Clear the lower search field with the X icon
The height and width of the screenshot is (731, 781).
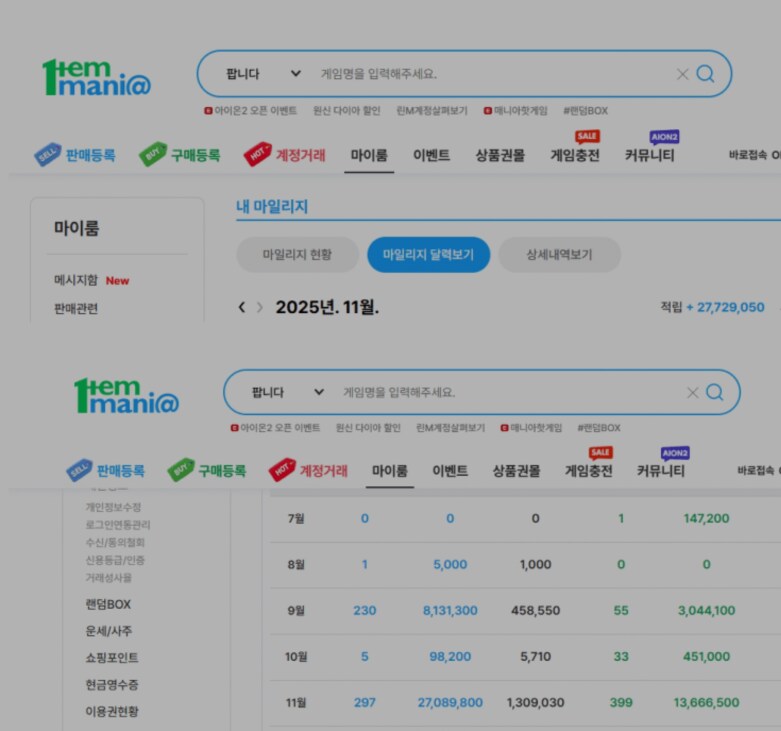click(x=692, y=393)
